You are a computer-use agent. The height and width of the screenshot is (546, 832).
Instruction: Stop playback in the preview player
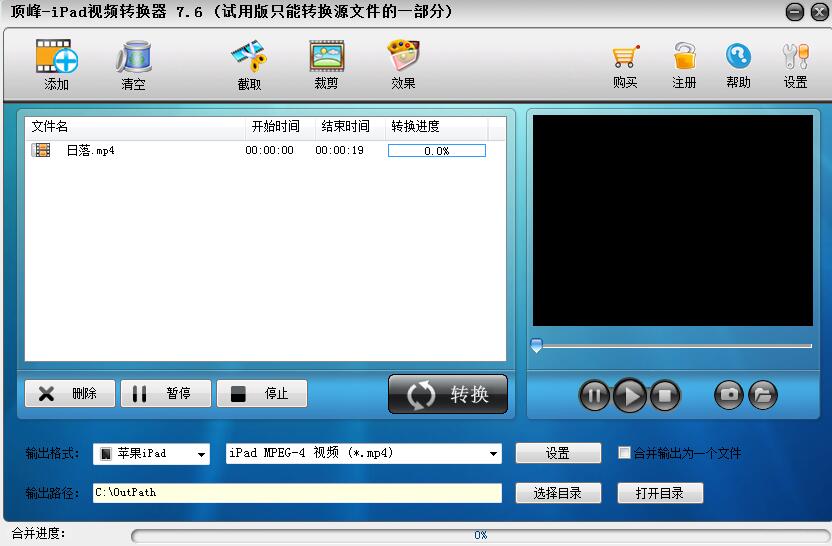(x=665, y=395)
